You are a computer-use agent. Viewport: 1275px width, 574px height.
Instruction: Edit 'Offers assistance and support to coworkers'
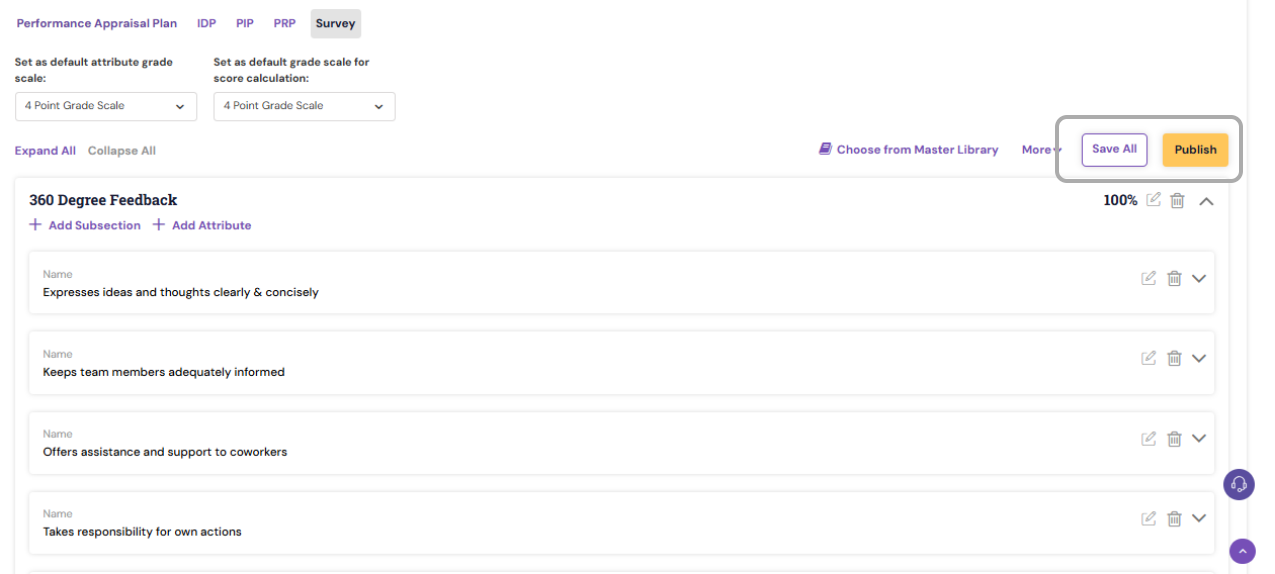pos(1149,438)
